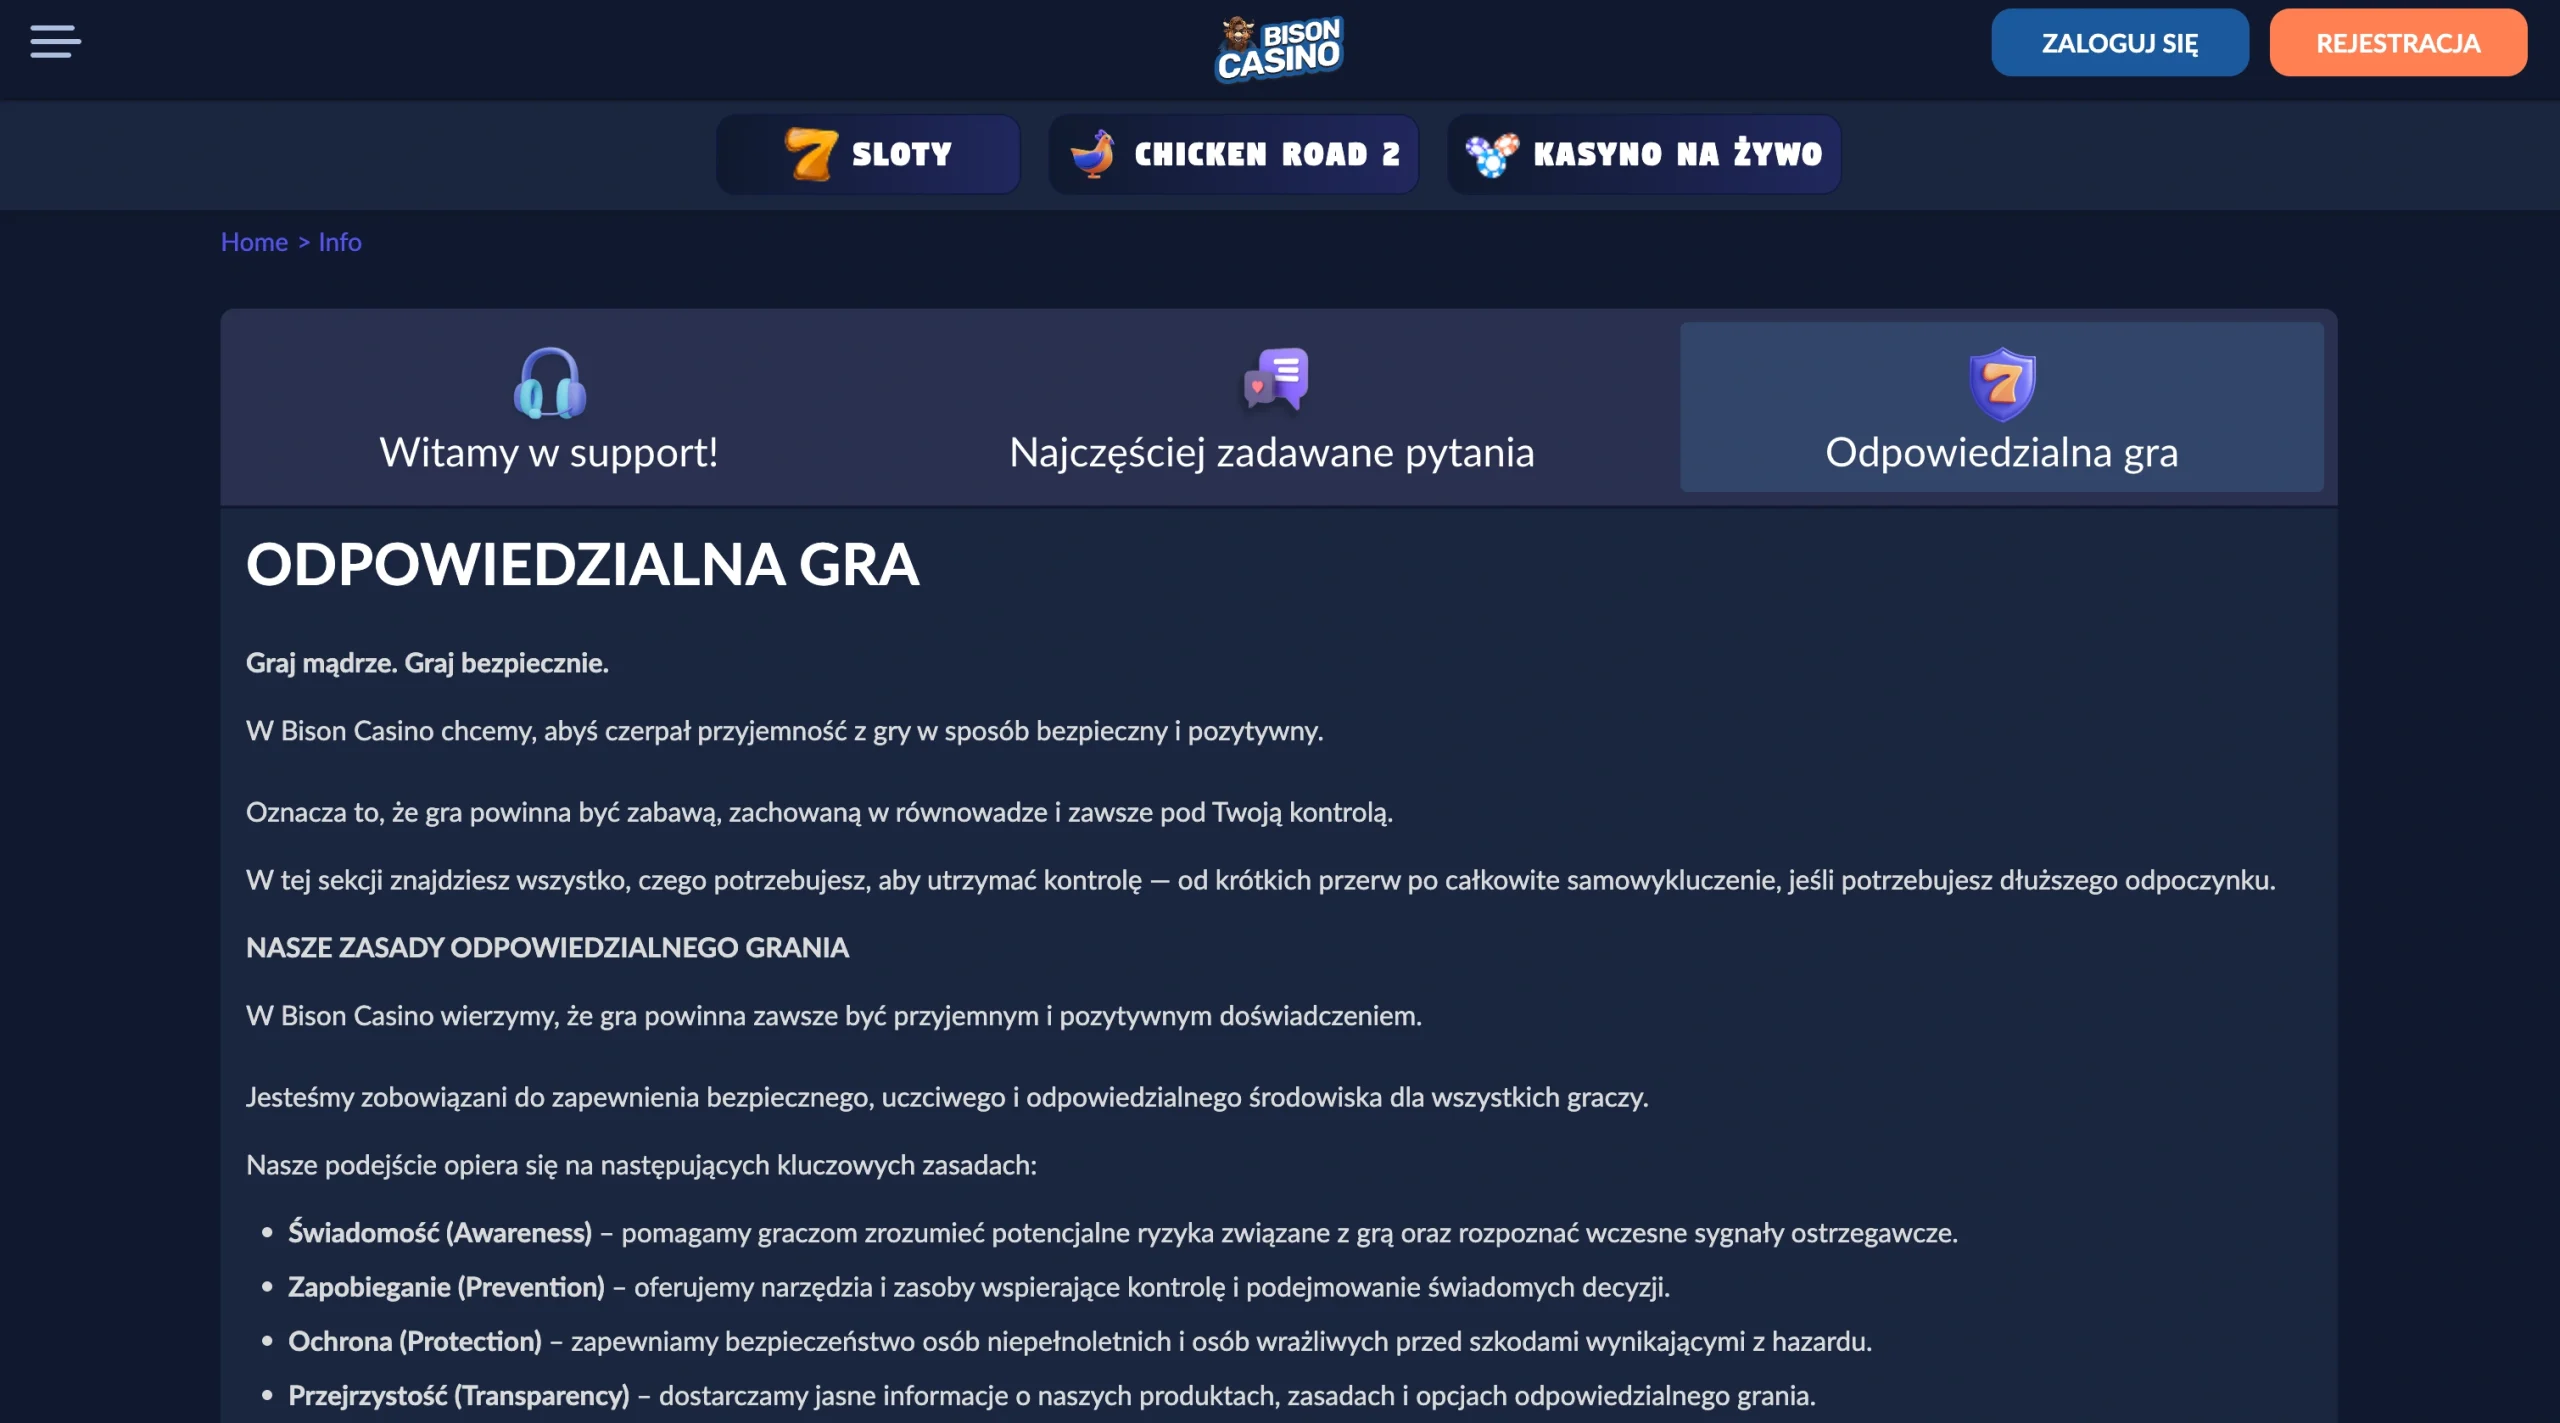The image size is (2560, 1423).
Task: Follow the Home breadcrumb link
Action: (254, 242)
